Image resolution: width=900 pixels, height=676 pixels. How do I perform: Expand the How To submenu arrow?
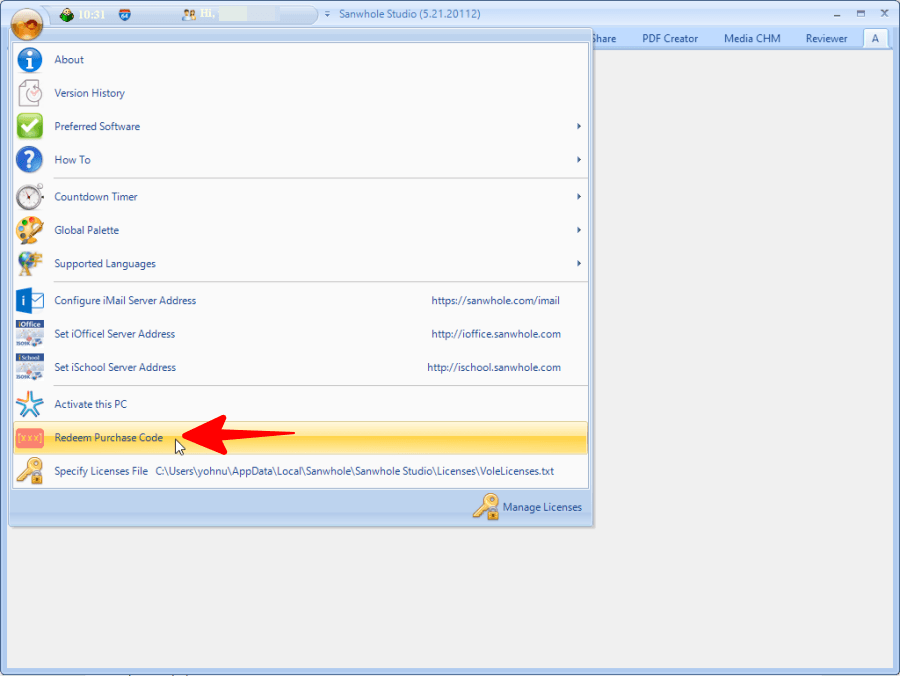point(579,160)
